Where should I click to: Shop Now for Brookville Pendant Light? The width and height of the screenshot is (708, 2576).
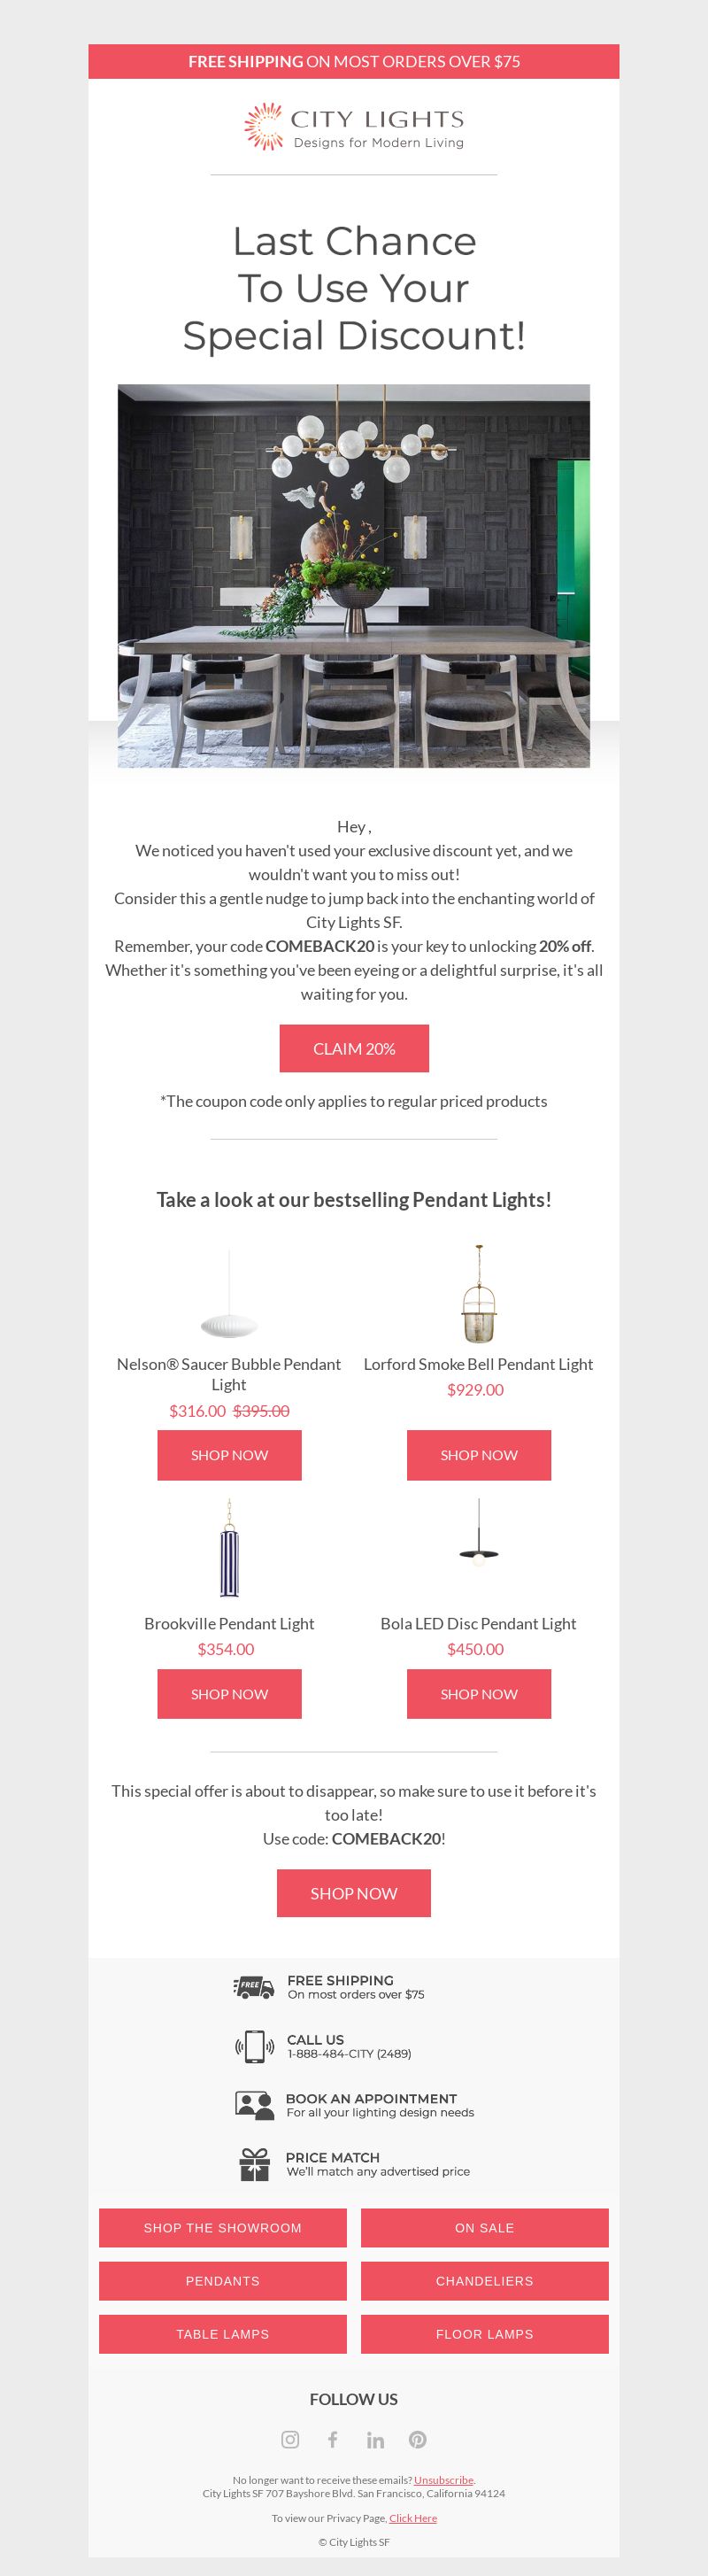click(229, 1694)
